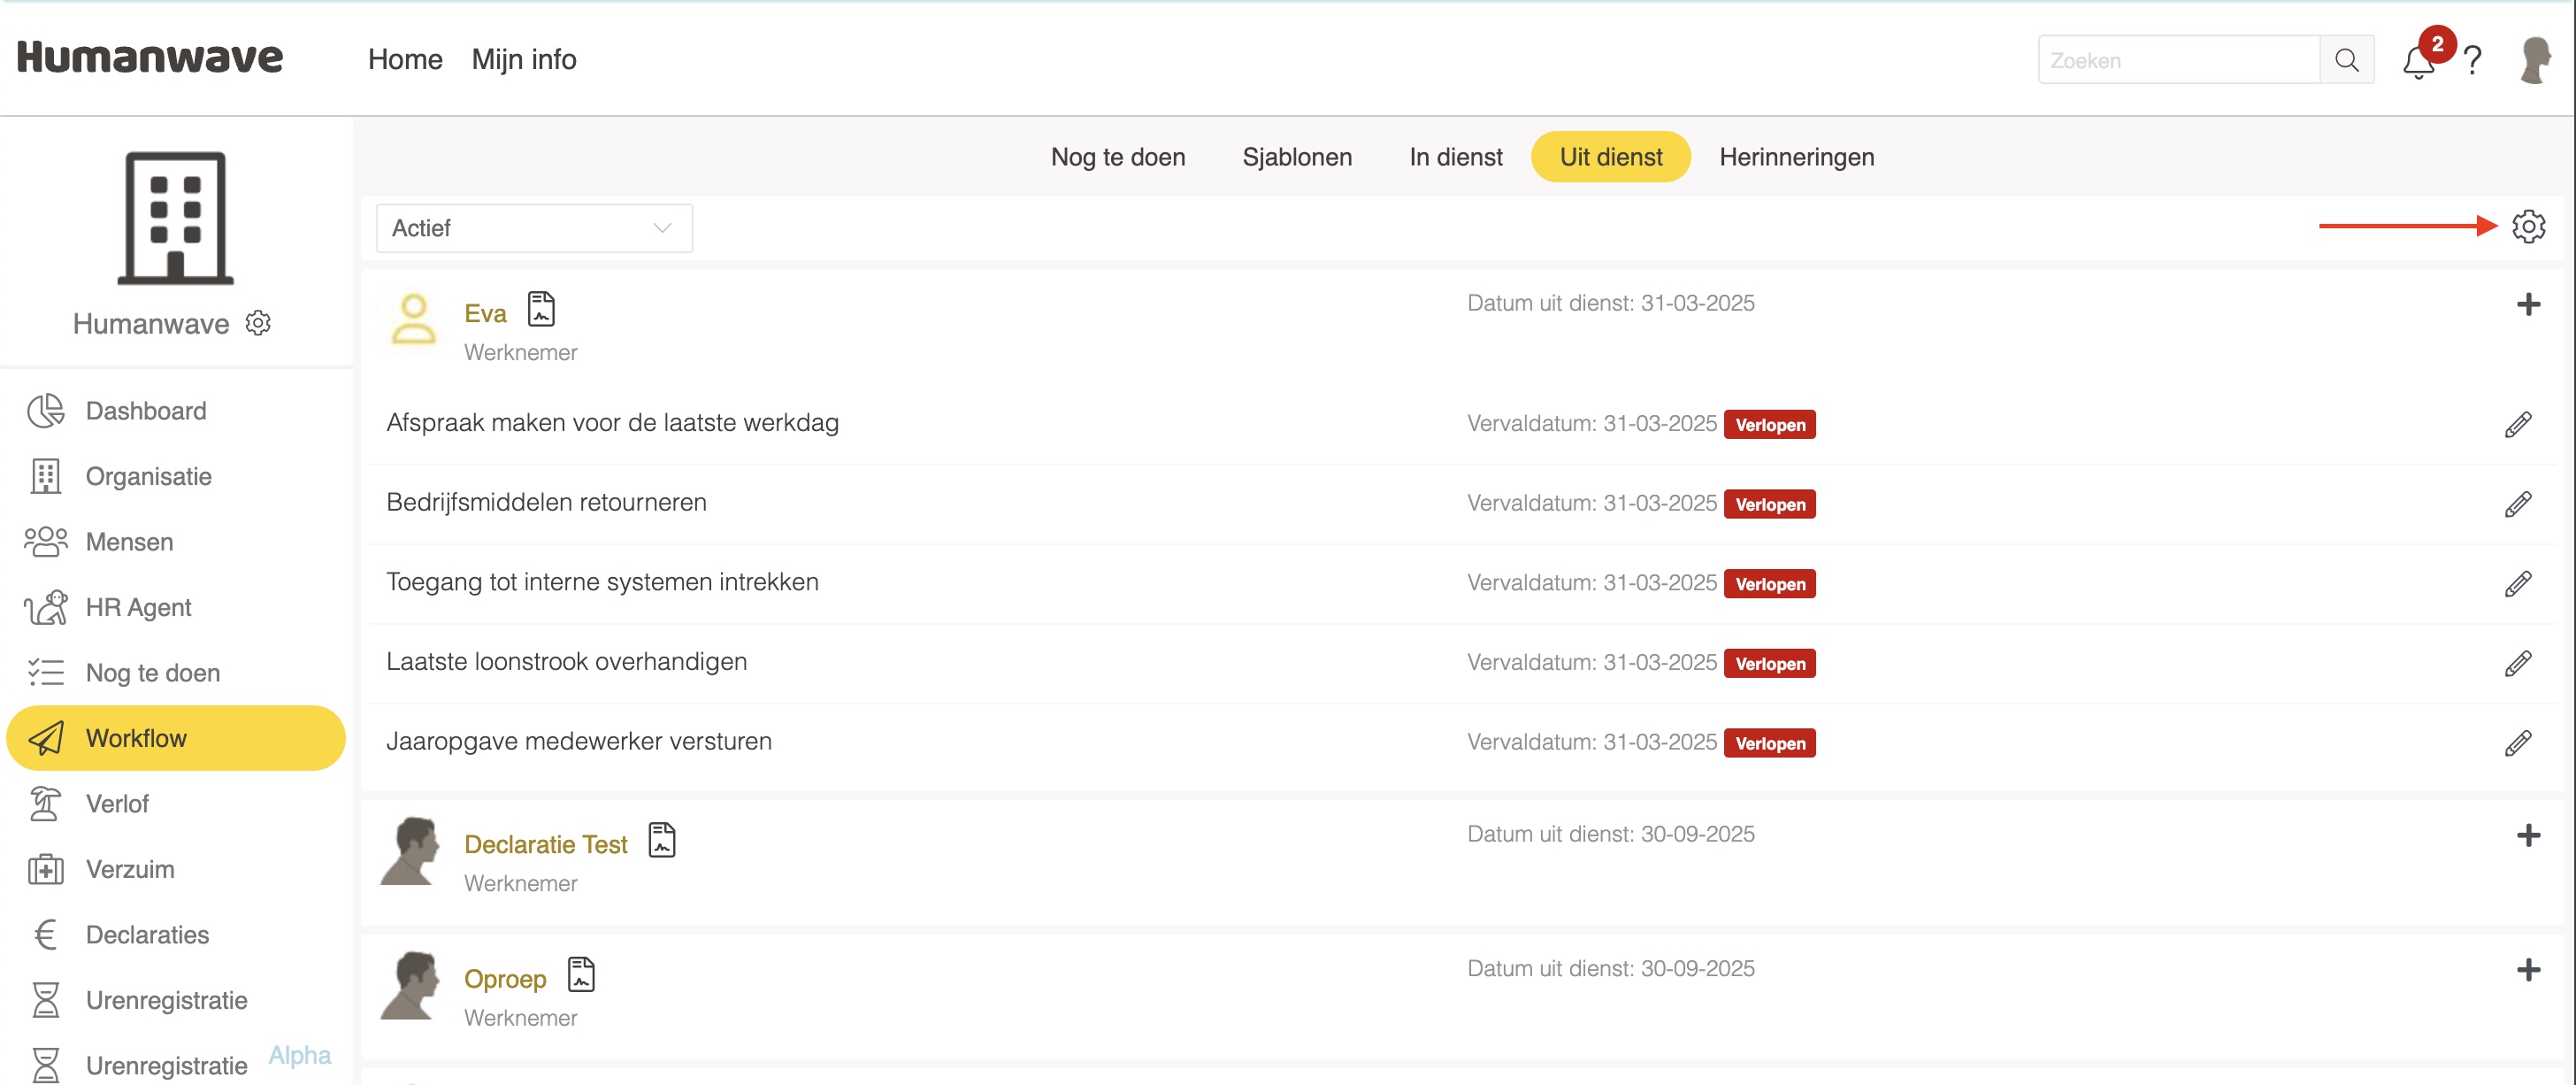The height and width of the screenshot is (1085, 2576).
Task: Click the search magnifier button
Action: pos(2346,60)
